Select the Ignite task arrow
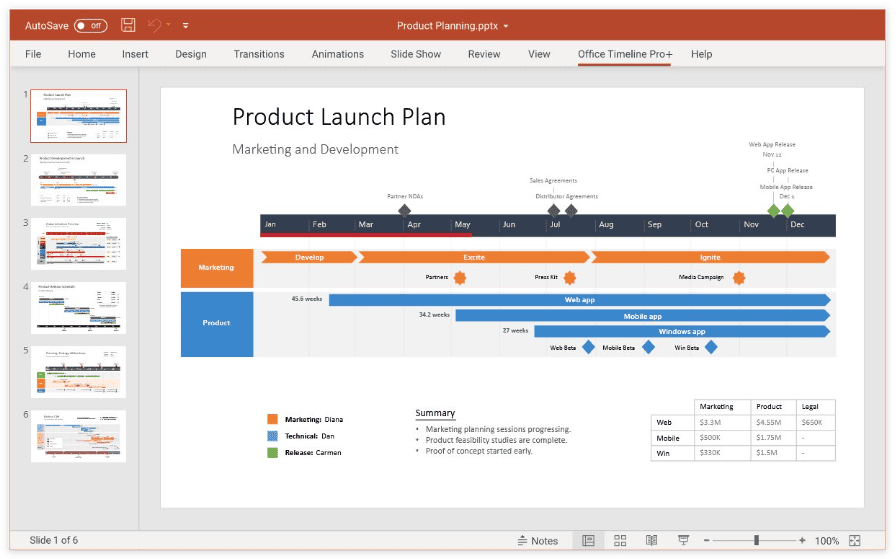This screenshot has width=896, height=559. point(710,257)
